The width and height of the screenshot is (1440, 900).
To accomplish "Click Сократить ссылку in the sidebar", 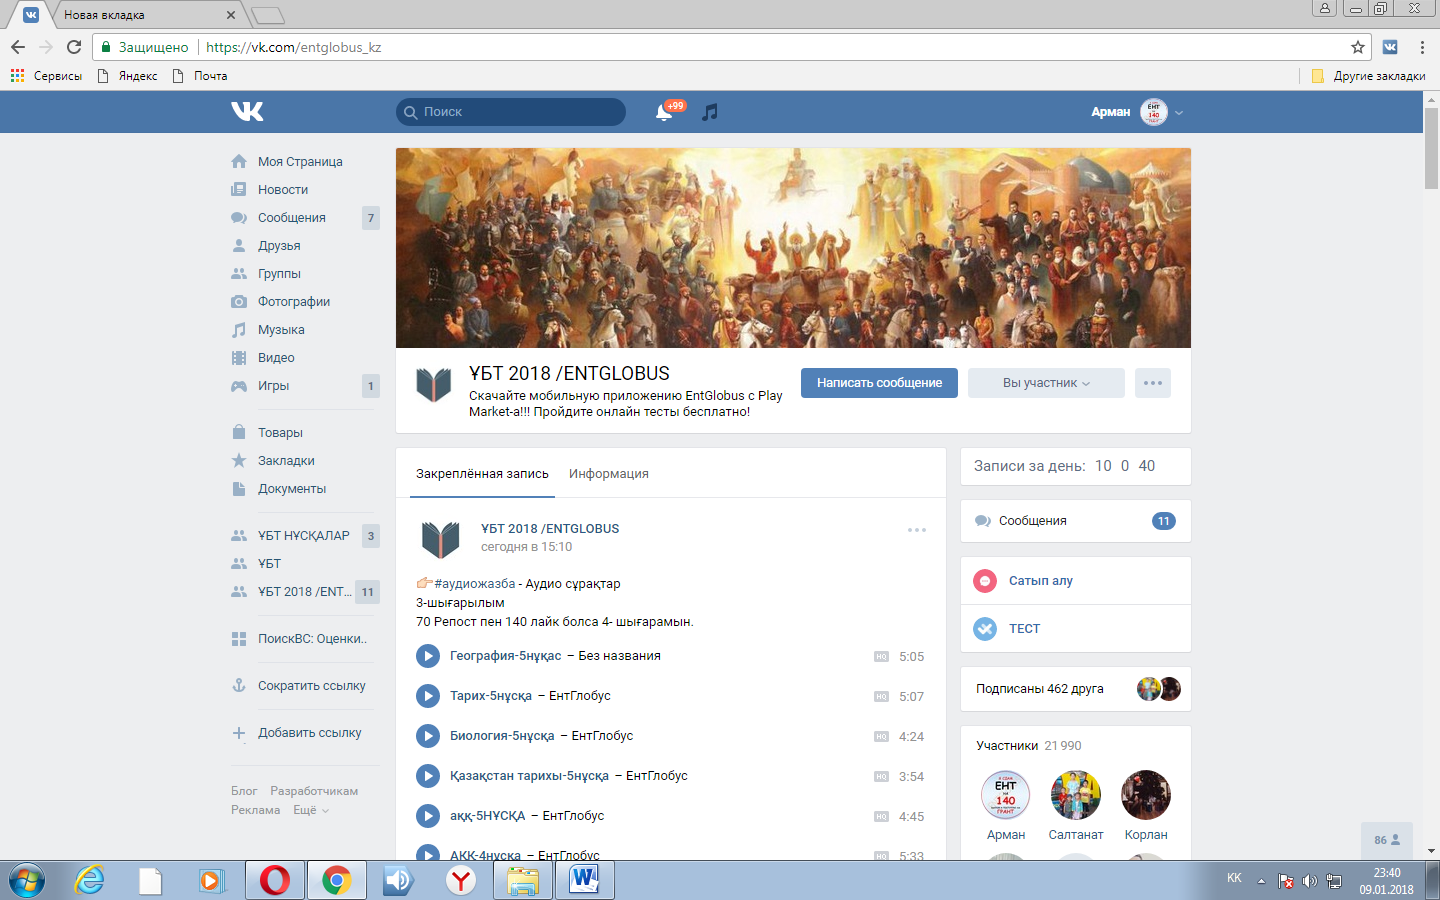I will [x=311, y=686].
